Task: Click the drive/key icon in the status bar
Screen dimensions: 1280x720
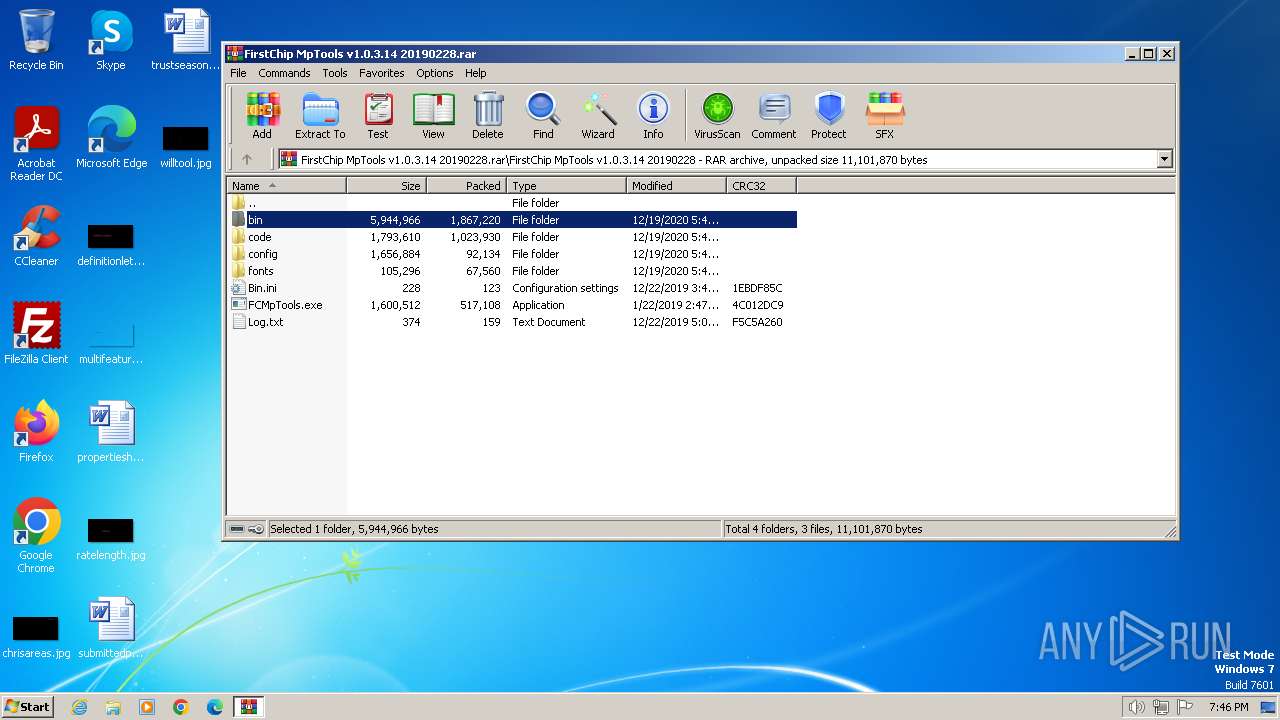Action: pyautogui.click(x=246, y=529)
